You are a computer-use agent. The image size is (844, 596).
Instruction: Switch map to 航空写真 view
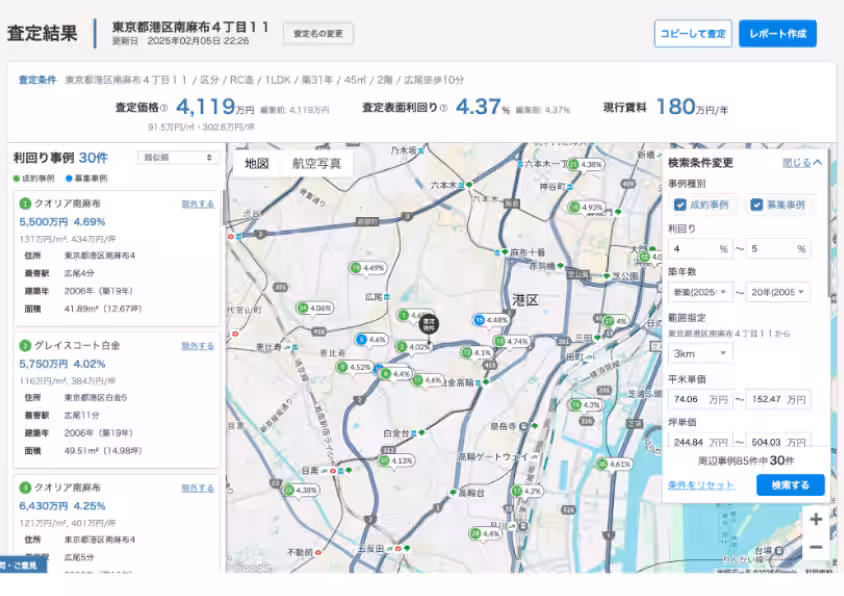click(x=316, y=164)
